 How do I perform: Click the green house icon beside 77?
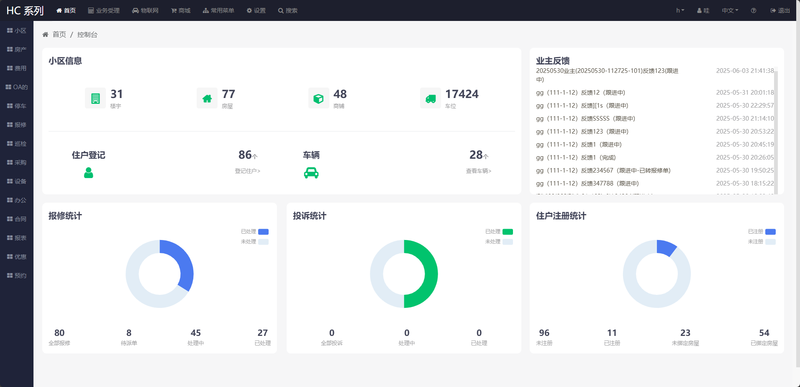pos(207,98)
